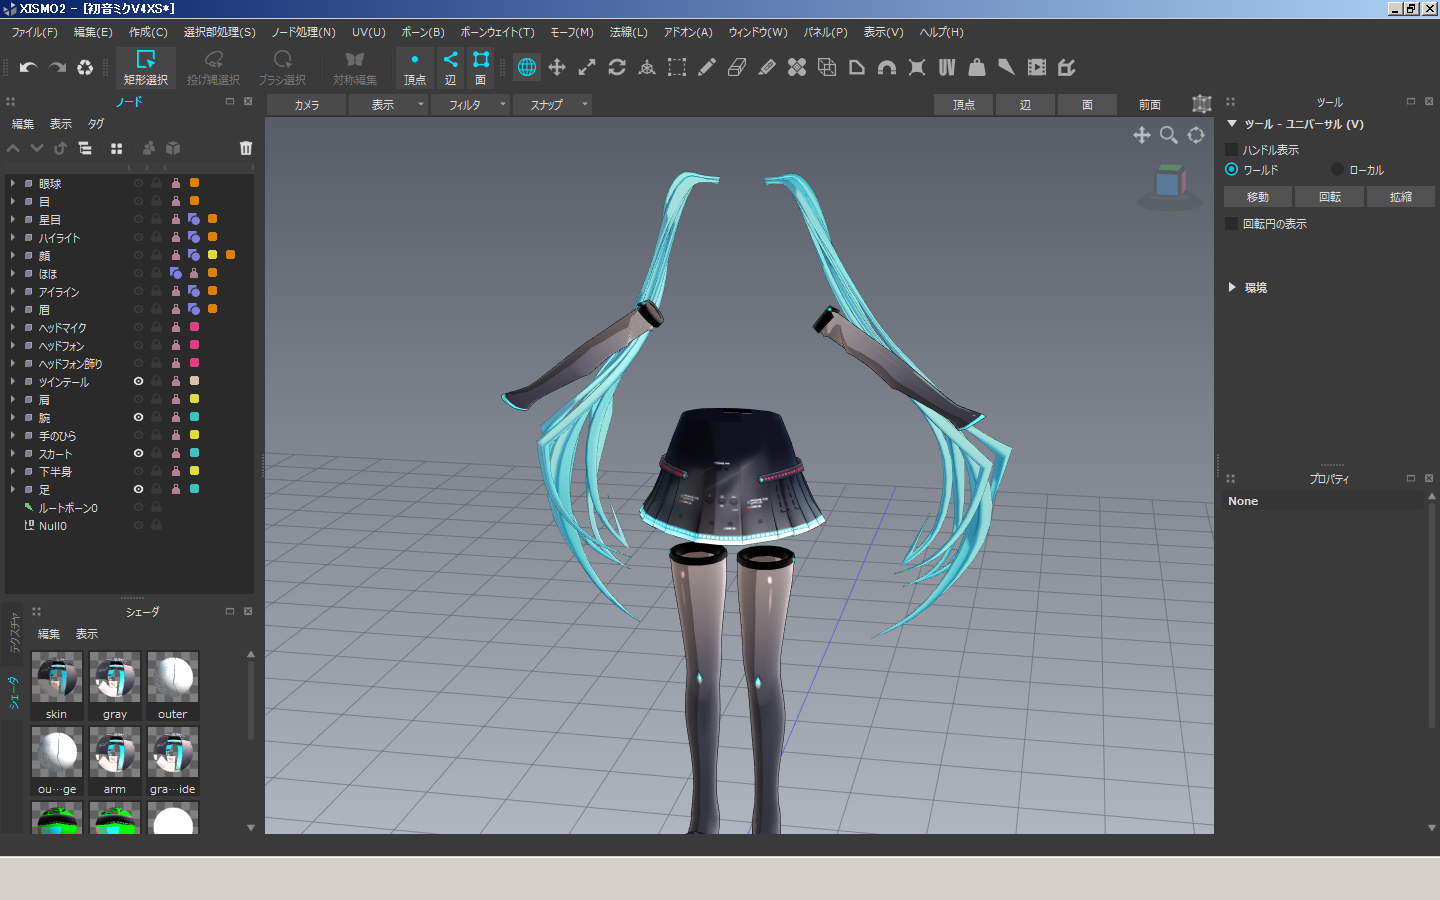Image resolution: width=1440 pixels, height=900 pixels.
Task: Click the pink color tag of ヘッドマイク
Action: coord(194,327)
